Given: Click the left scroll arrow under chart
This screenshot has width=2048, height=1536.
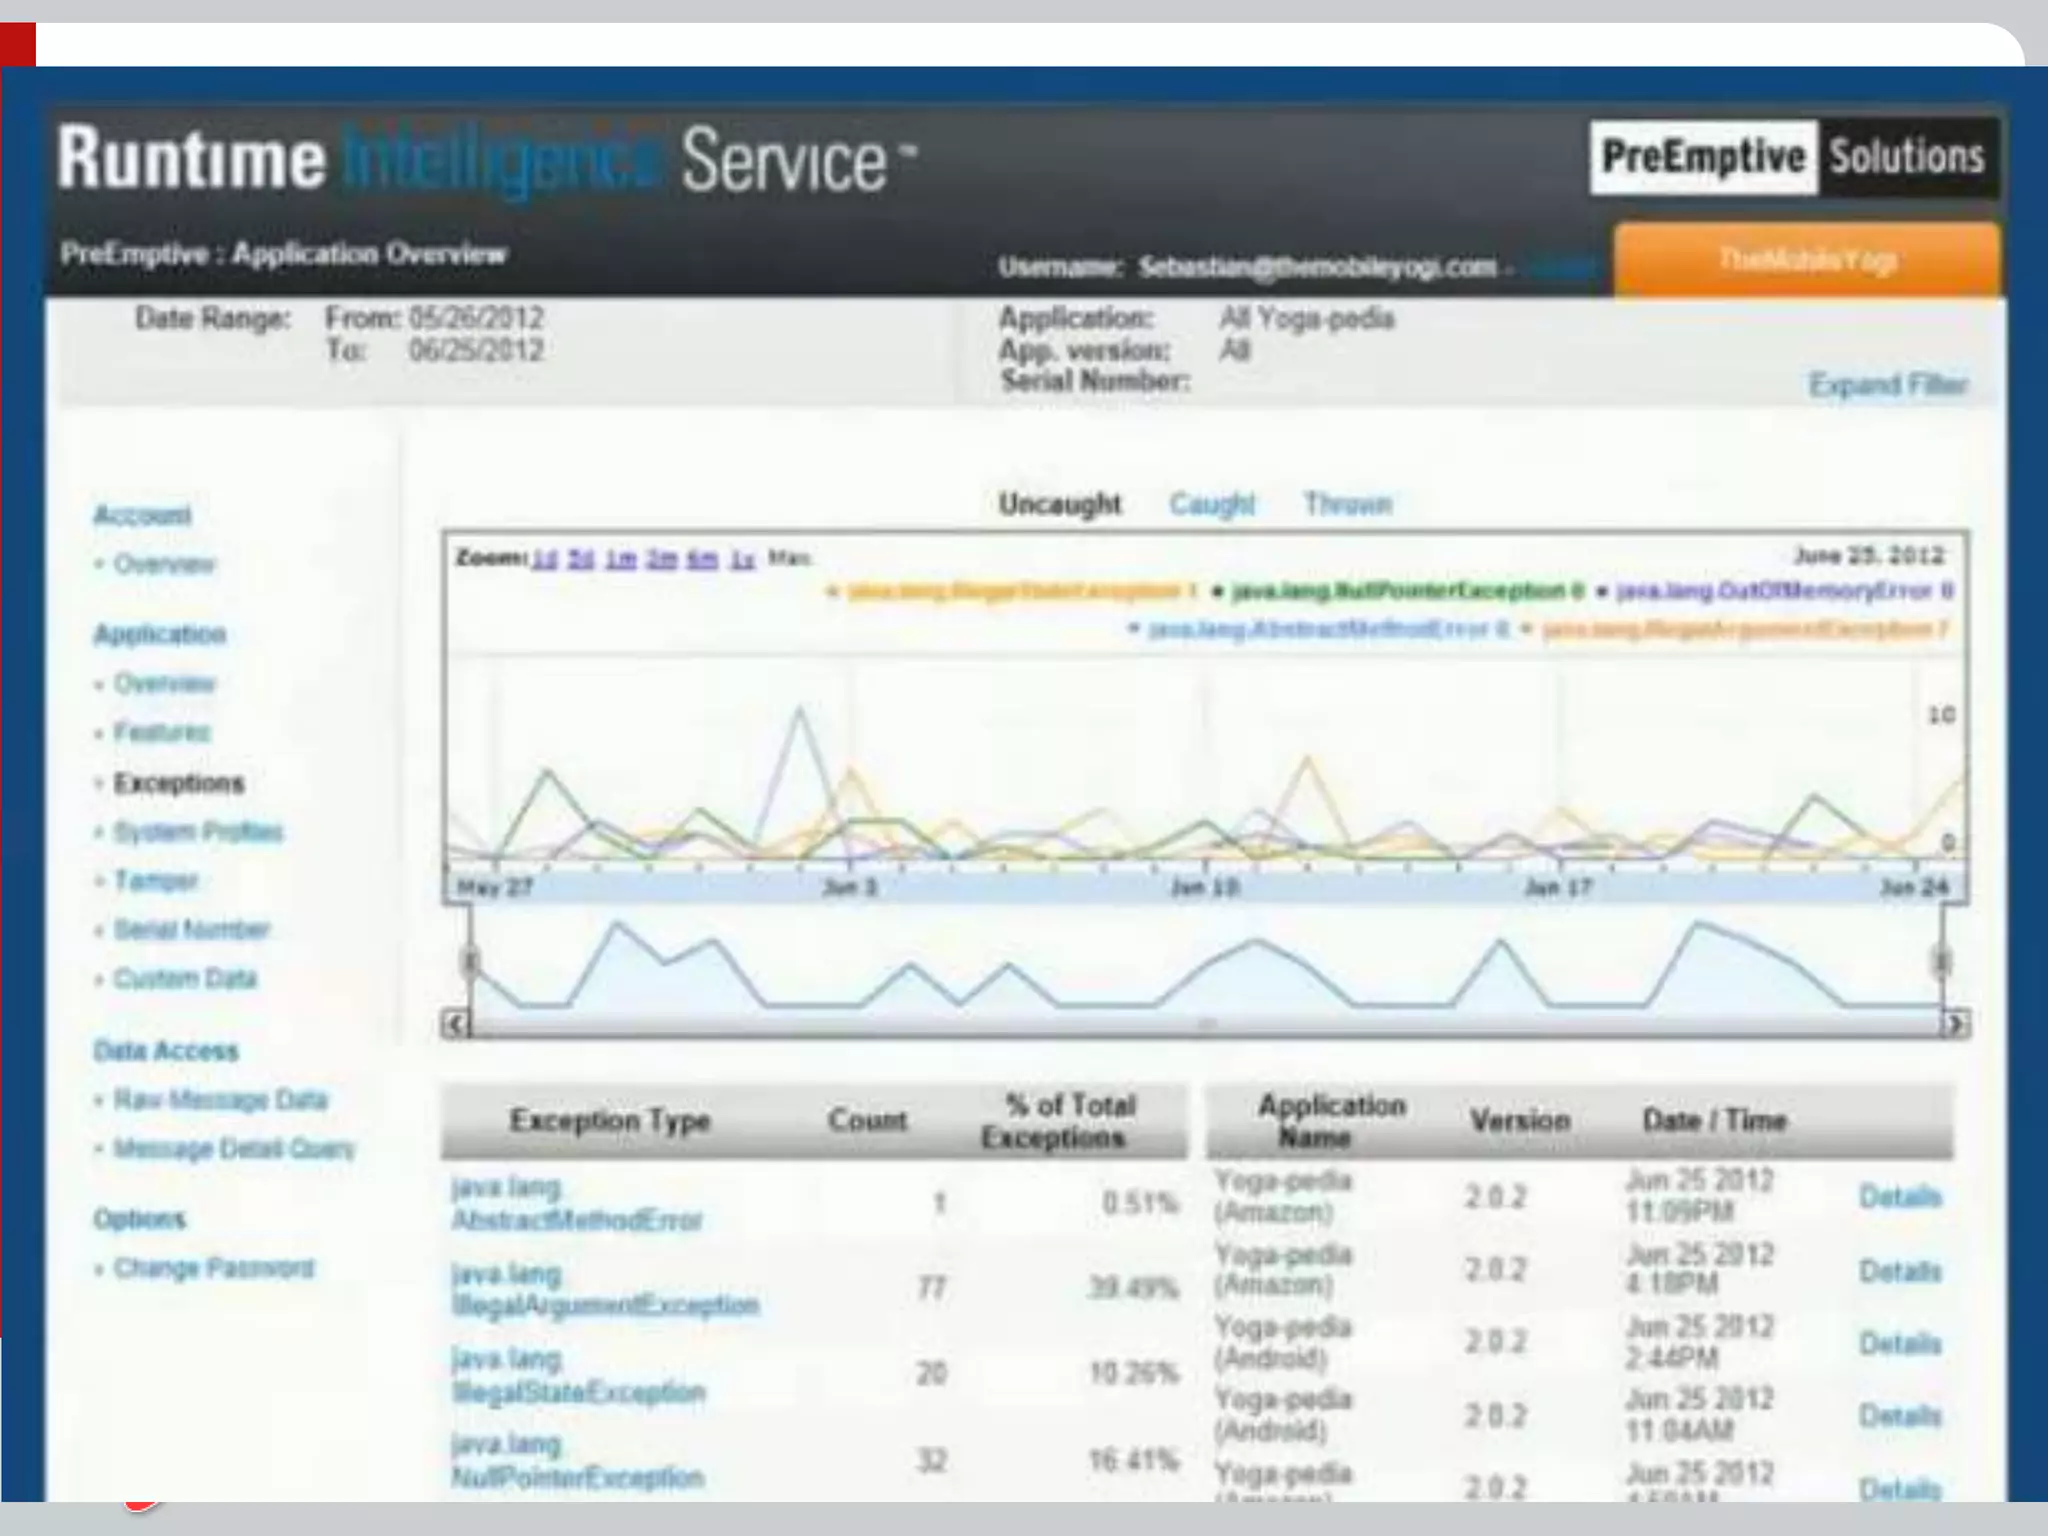Looking at the screenshot, I should click(456, 1024).
